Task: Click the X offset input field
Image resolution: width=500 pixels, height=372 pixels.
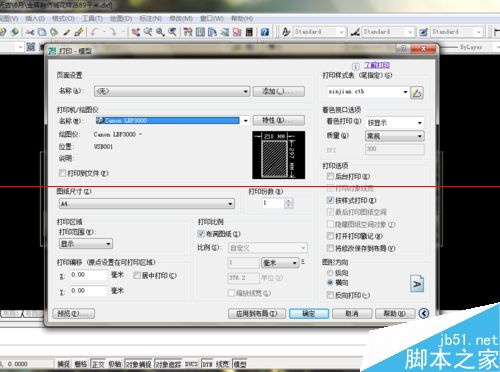Action: point(88,275)
